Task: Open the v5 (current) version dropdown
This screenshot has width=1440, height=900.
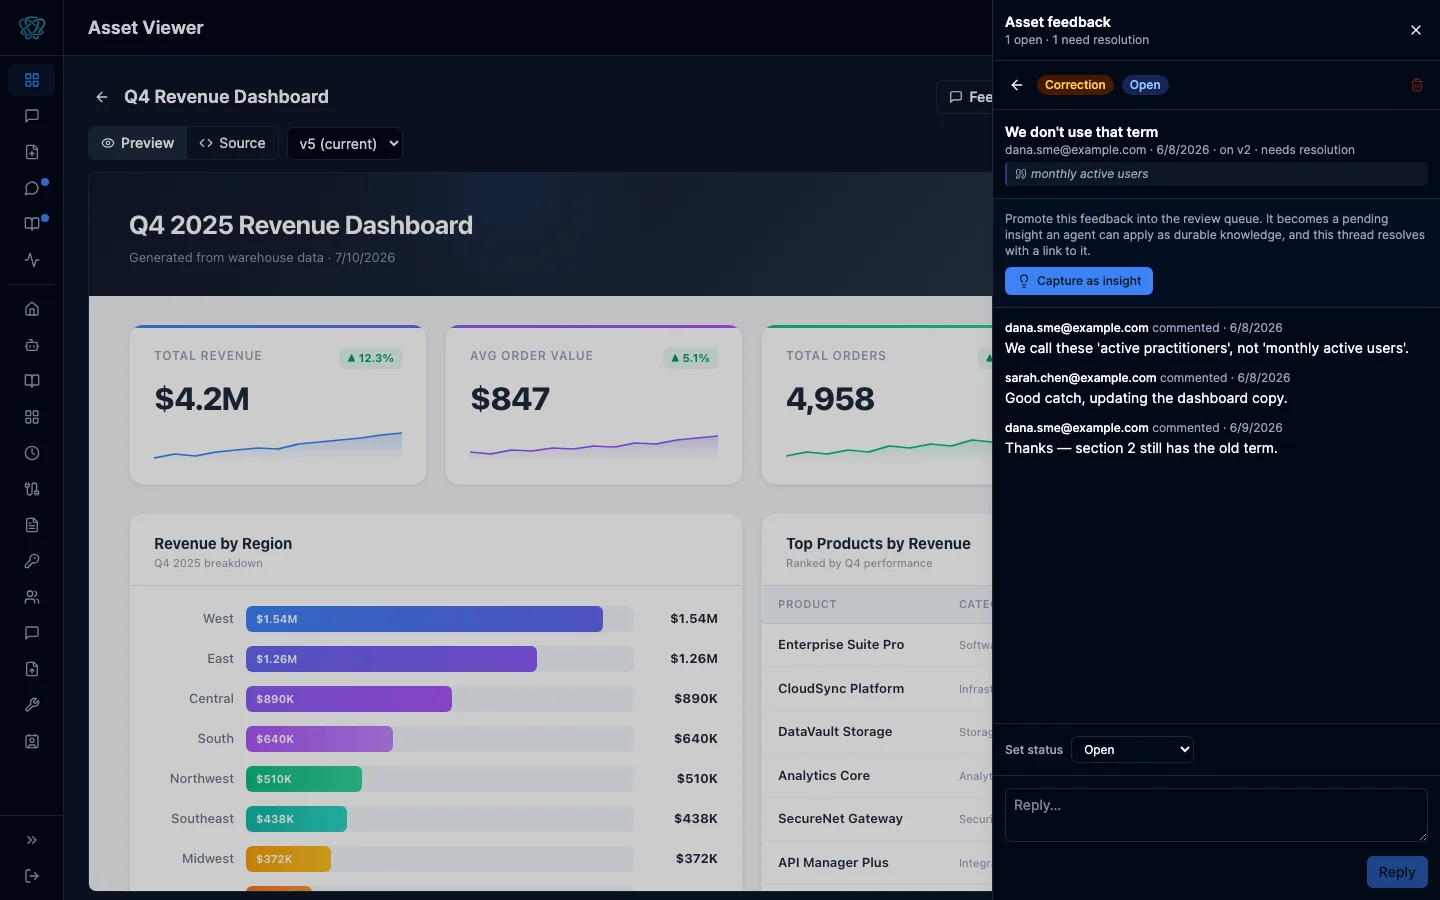Action: click(x=345, y=143)
